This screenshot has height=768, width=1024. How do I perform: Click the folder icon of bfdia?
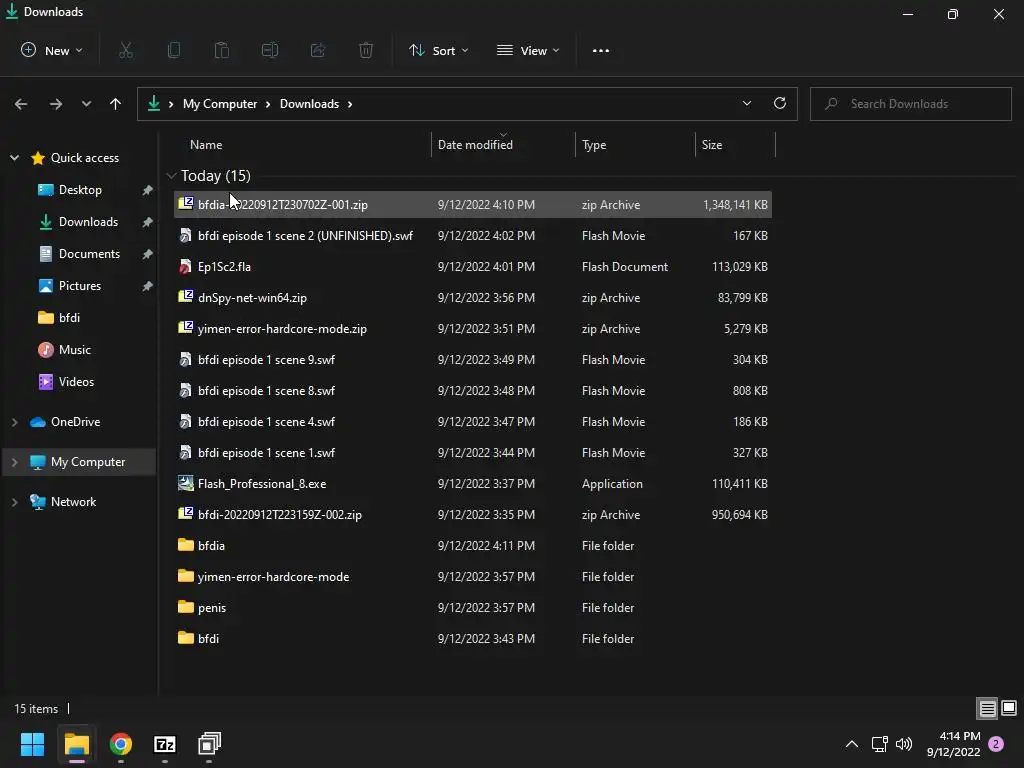coord(185,545)
